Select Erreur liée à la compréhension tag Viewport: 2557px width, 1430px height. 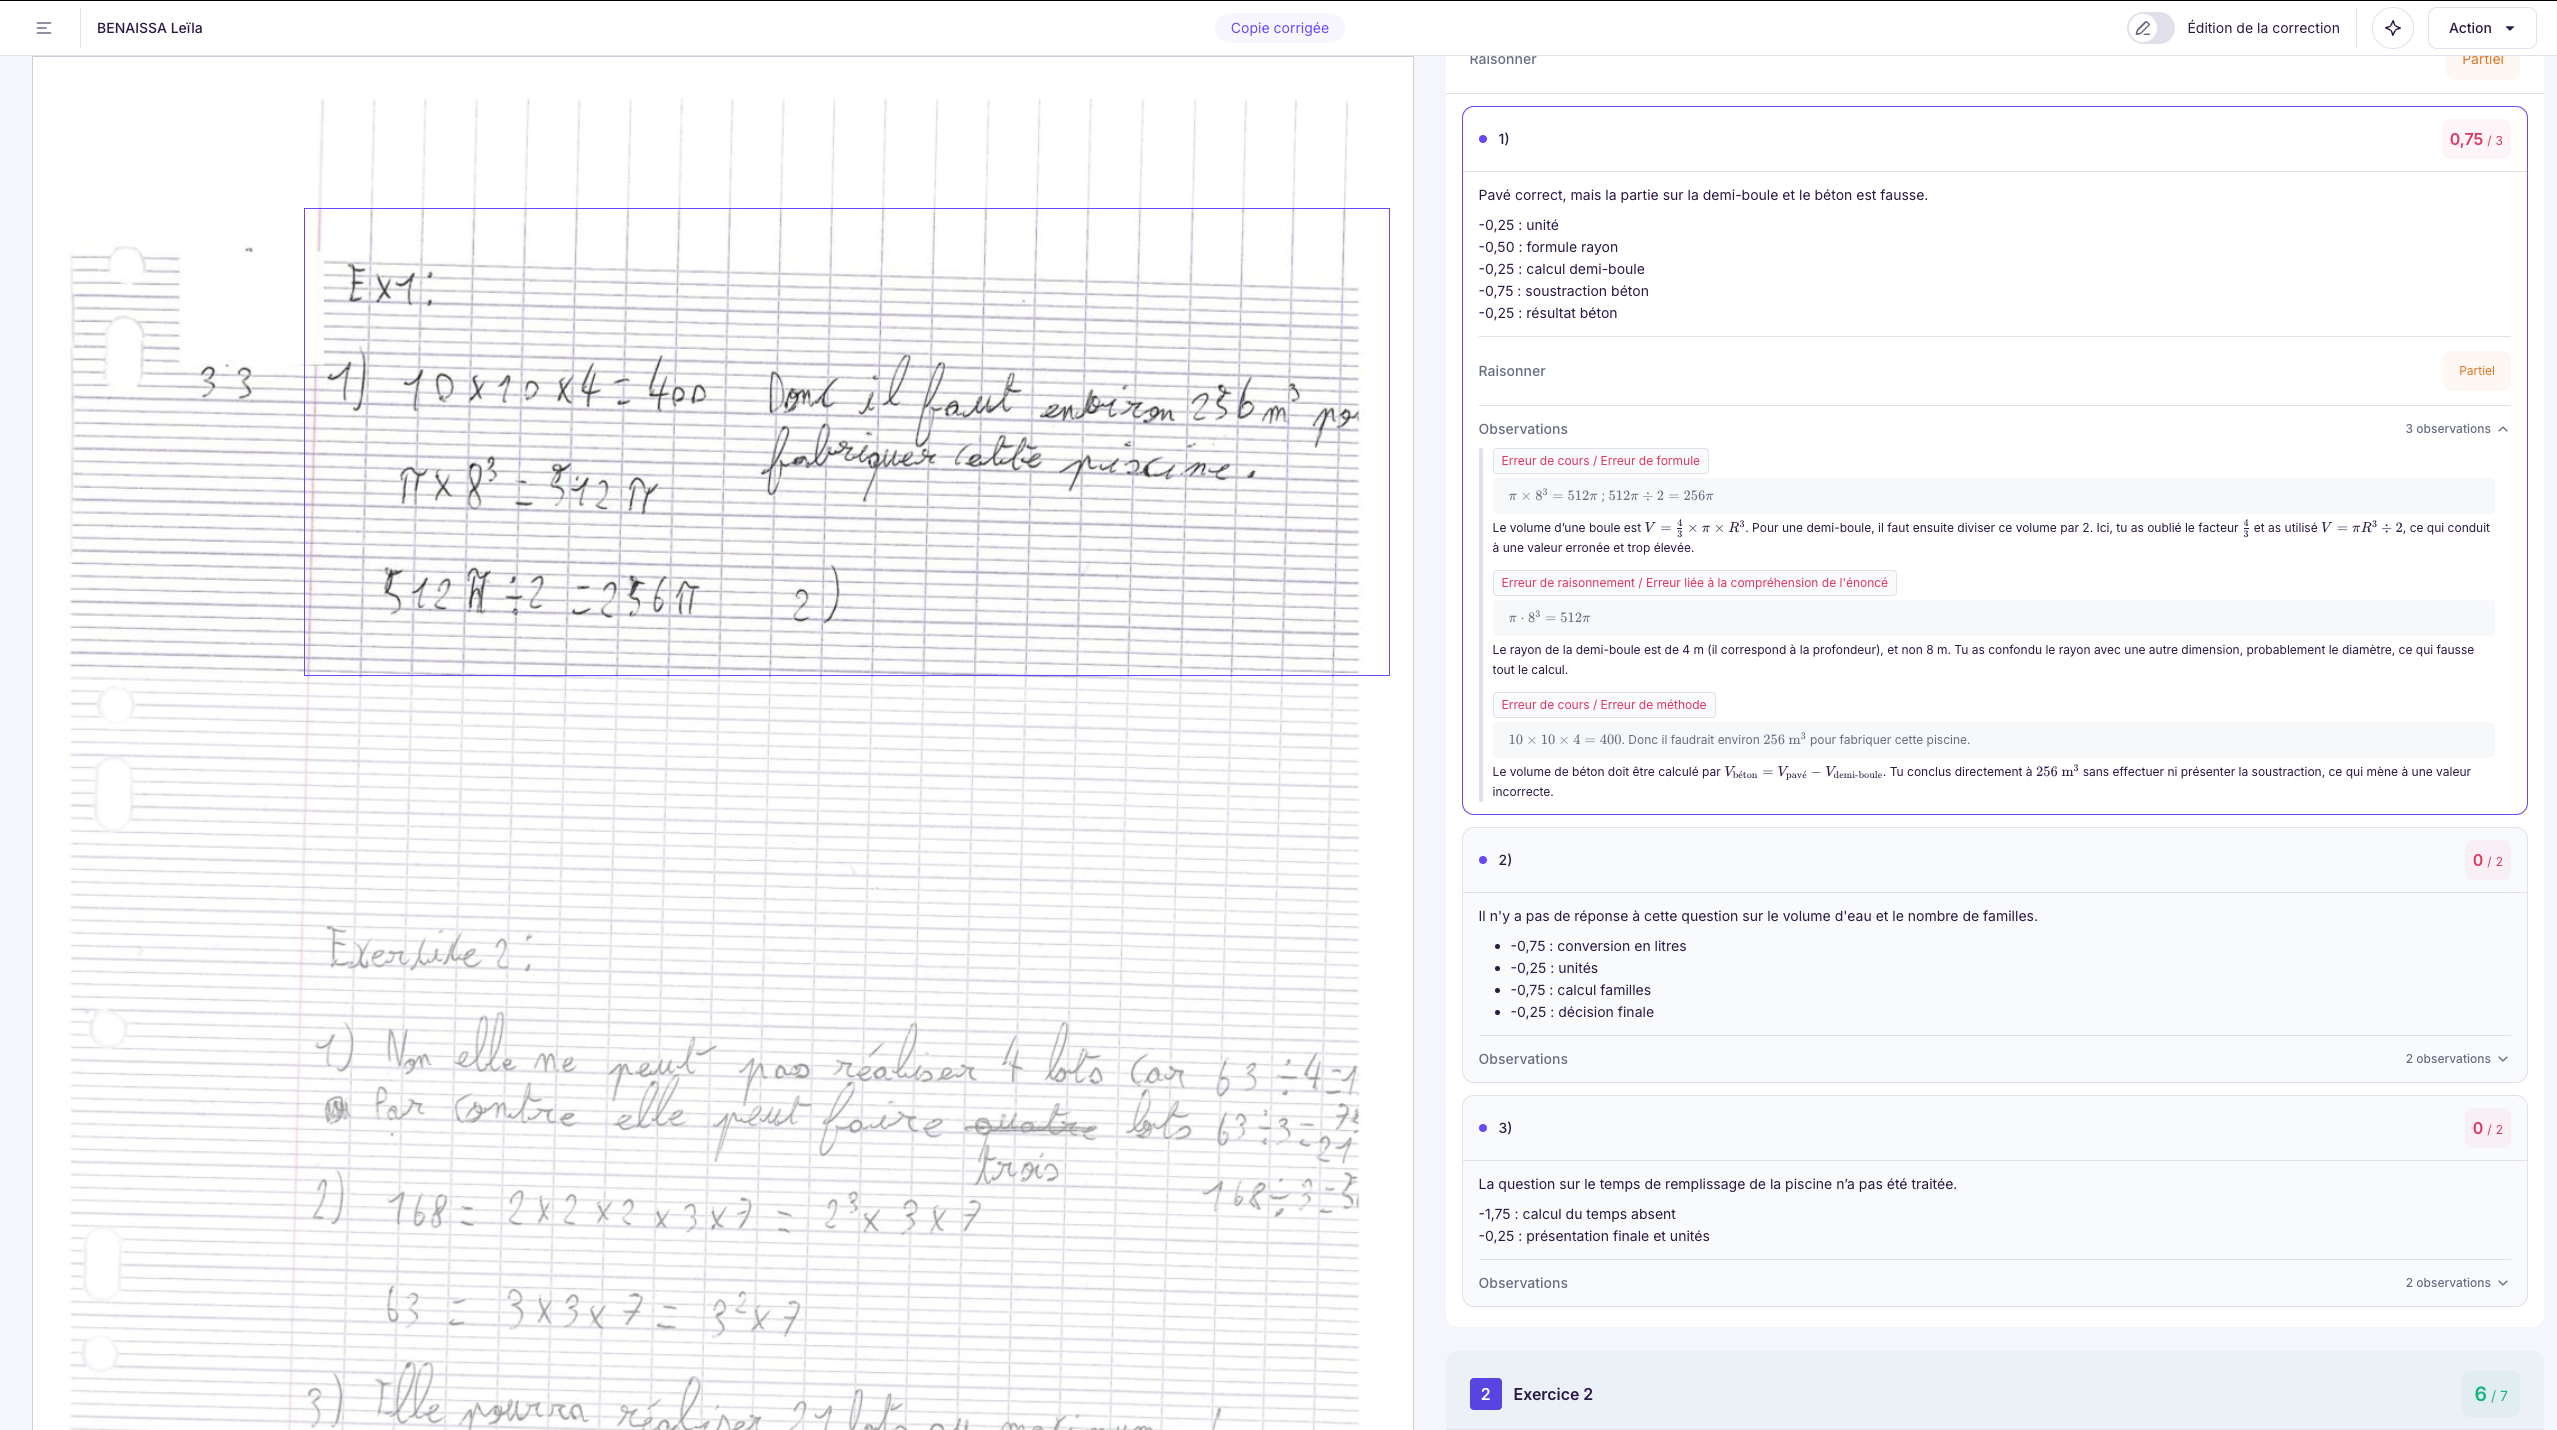[x=1694, y=583]
